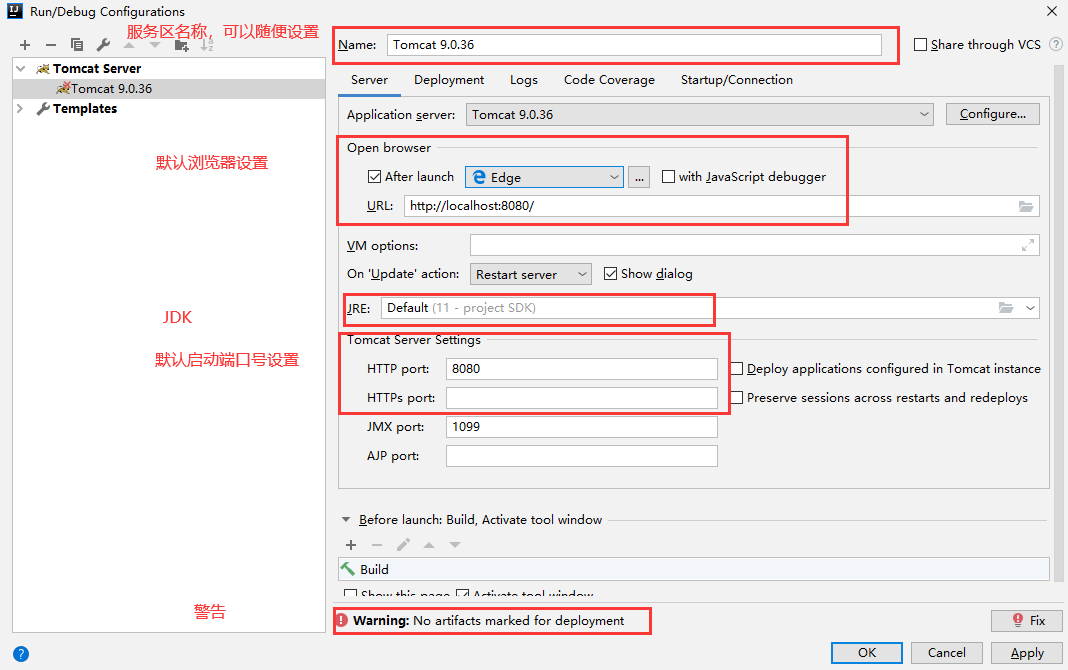Click the Name input field
The height and width of the screenshot is (670, 1068).
point(634,45)
